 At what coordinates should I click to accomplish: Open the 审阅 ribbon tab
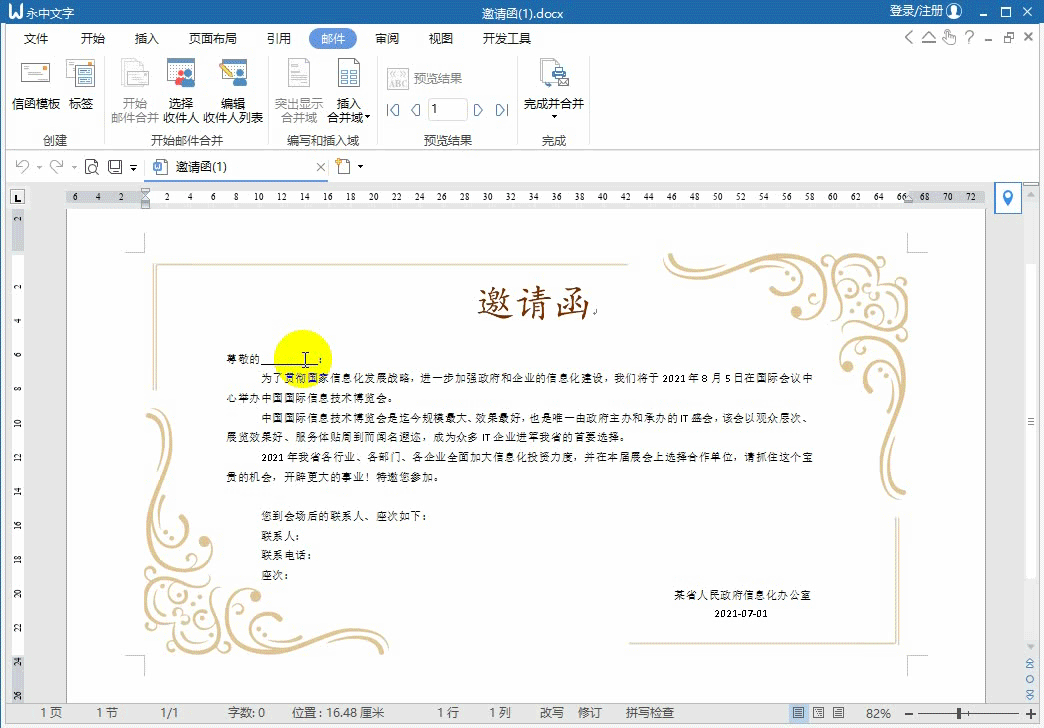tap(388, 38)
